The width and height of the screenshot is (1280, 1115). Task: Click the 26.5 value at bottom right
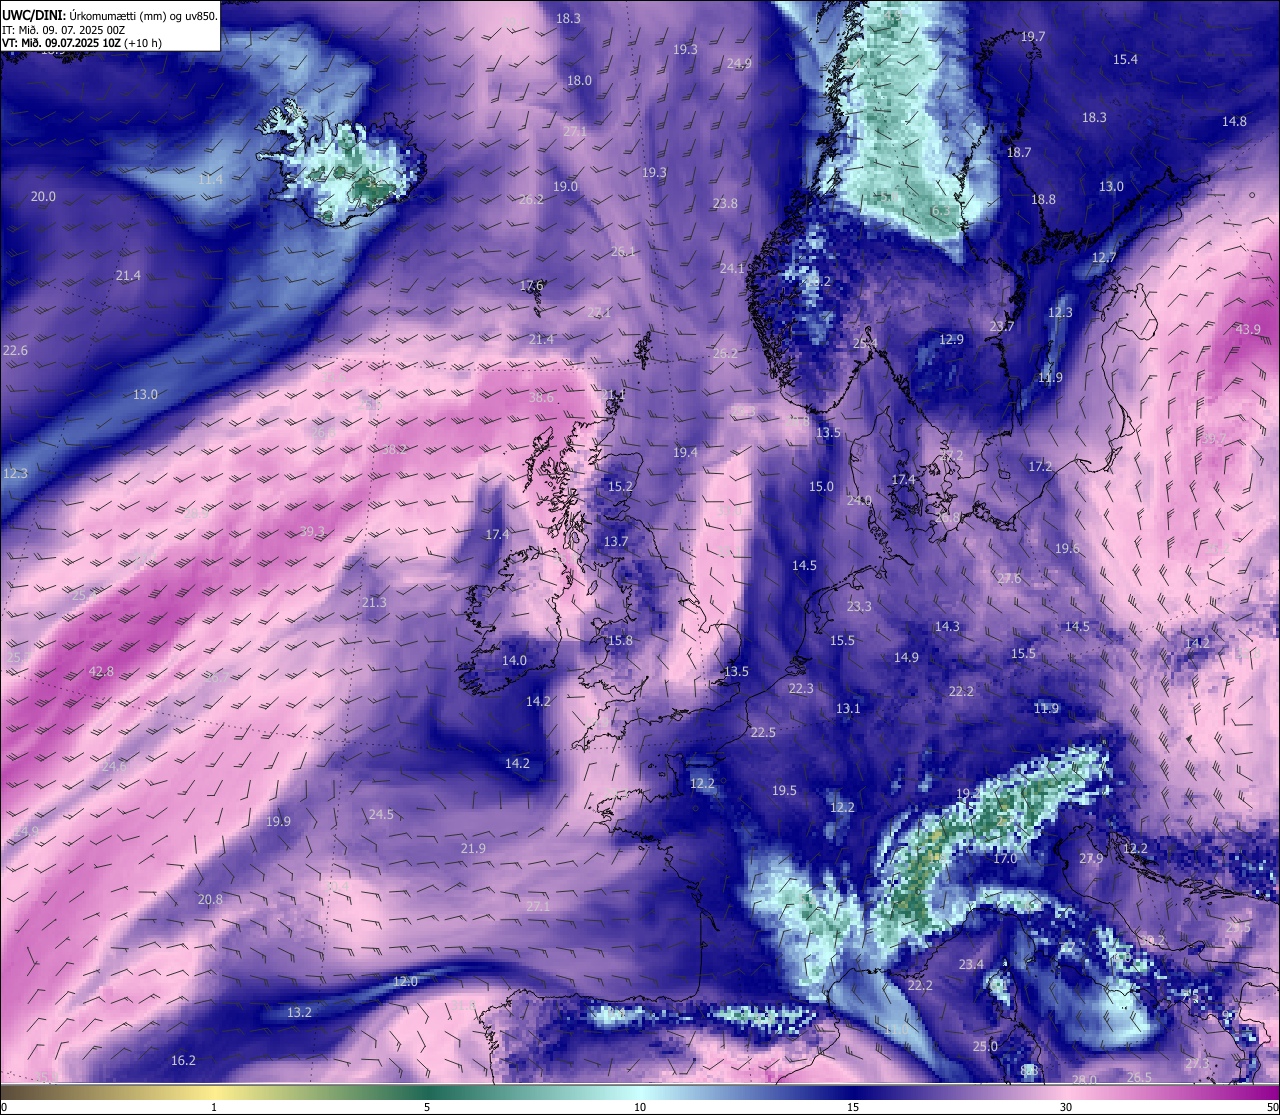1139,1077
